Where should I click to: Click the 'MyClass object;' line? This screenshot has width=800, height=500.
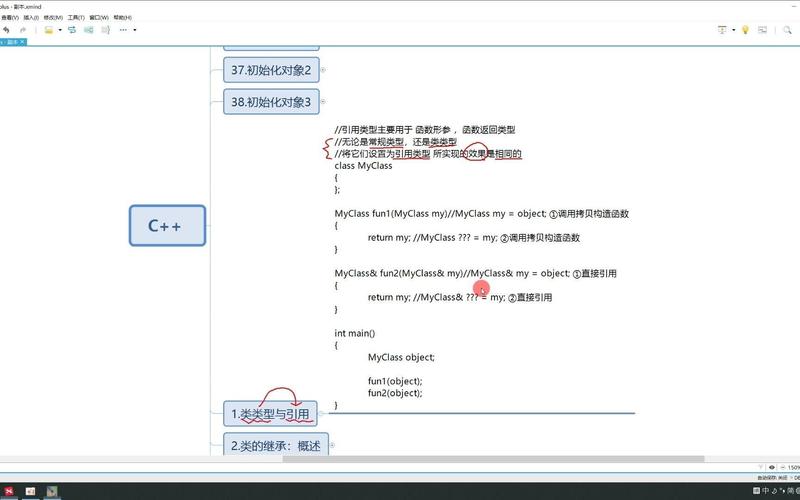401,357
